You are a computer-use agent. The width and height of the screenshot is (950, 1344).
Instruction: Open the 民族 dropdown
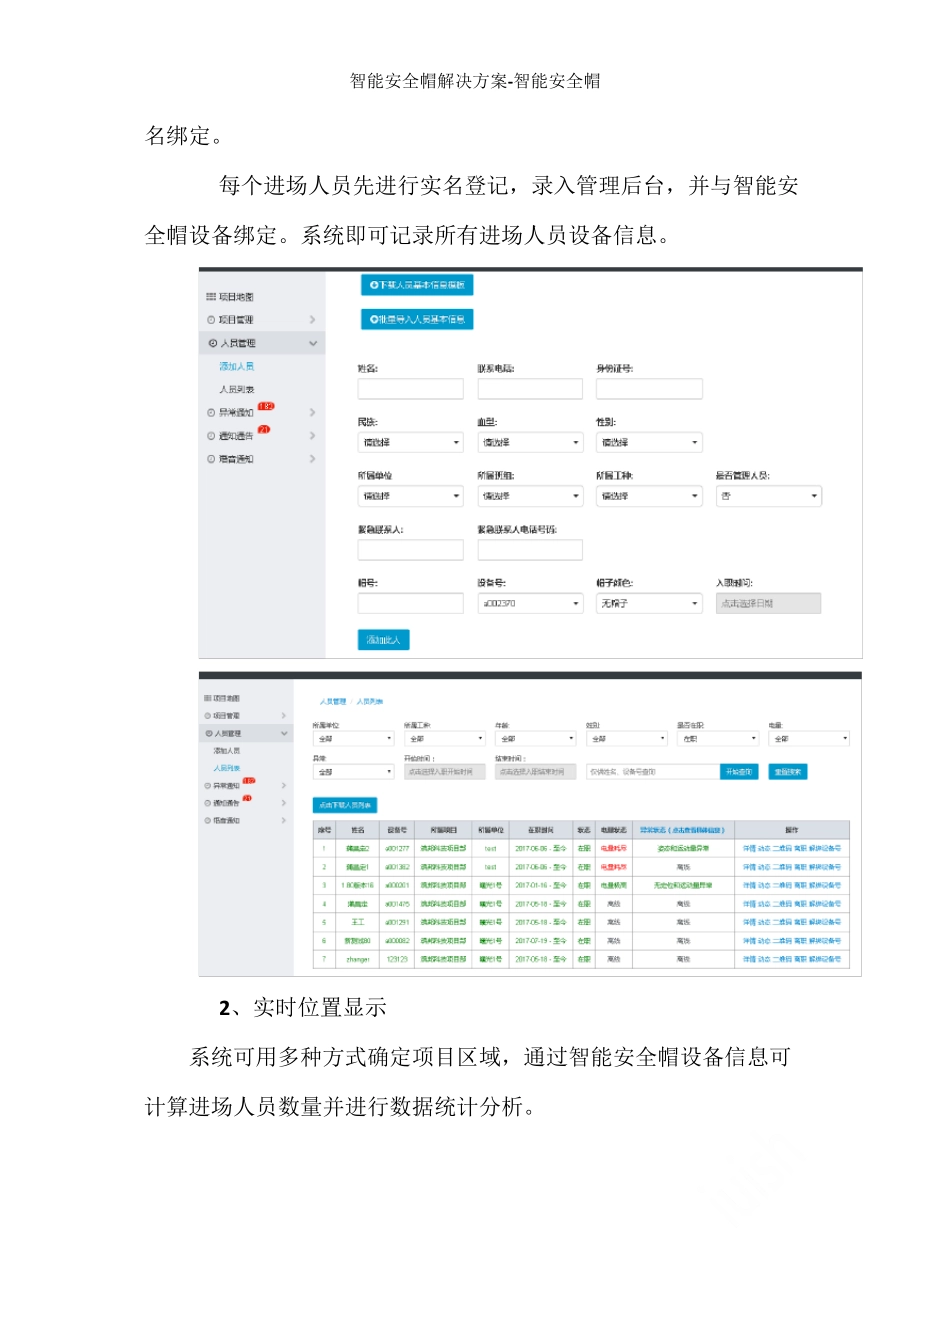(x=411, y=442)
